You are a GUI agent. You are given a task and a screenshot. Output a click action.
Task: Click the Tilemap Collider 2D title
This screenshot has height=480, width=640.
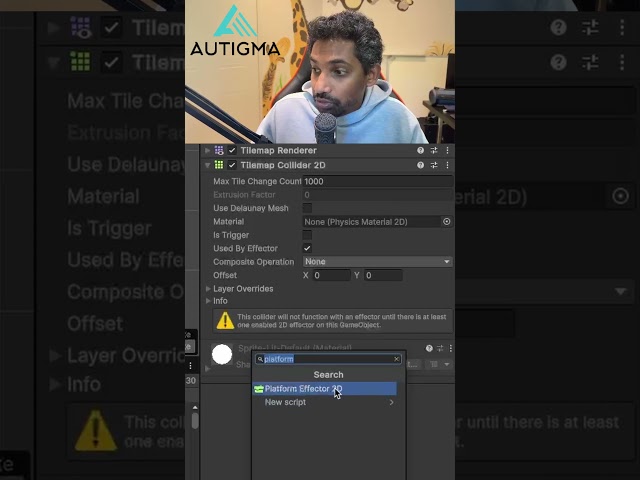coord(283,165)
